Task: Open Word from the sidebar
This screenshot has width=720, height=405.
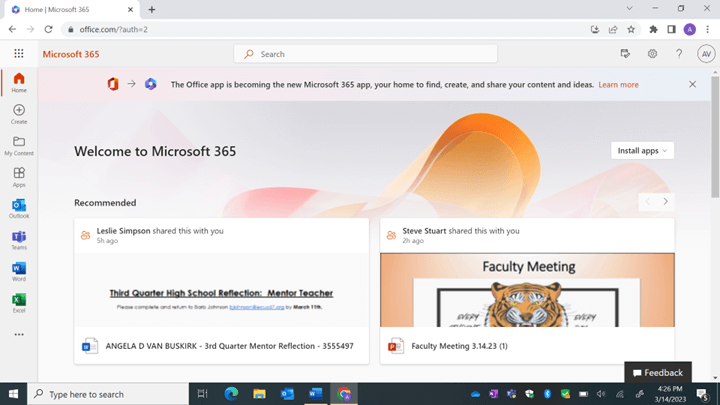Action: click(19, 271)
